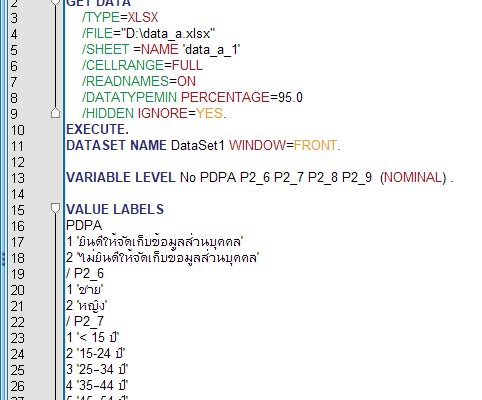This screenshot has height=400, width=482.
Task: Click label 2 'หญิง'
Action: coord(86,305)
